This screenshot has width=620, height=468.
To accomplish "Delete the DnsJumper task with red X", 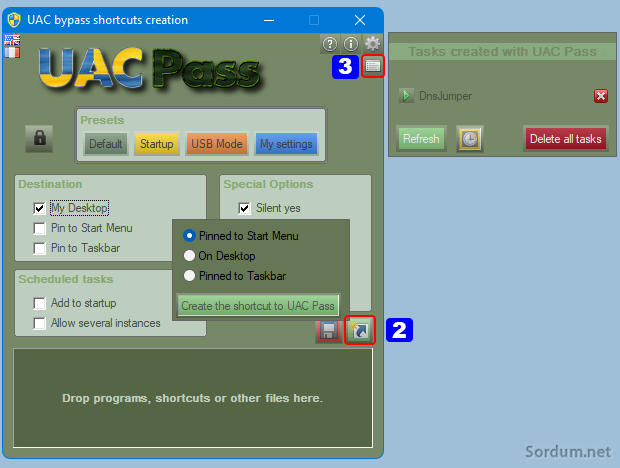I will (x=601, y=96).
